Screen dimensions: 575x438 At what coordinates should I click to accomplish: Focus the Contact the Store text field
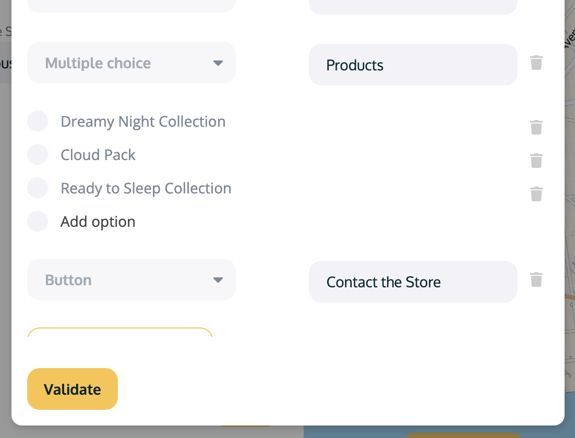[413, 282]
